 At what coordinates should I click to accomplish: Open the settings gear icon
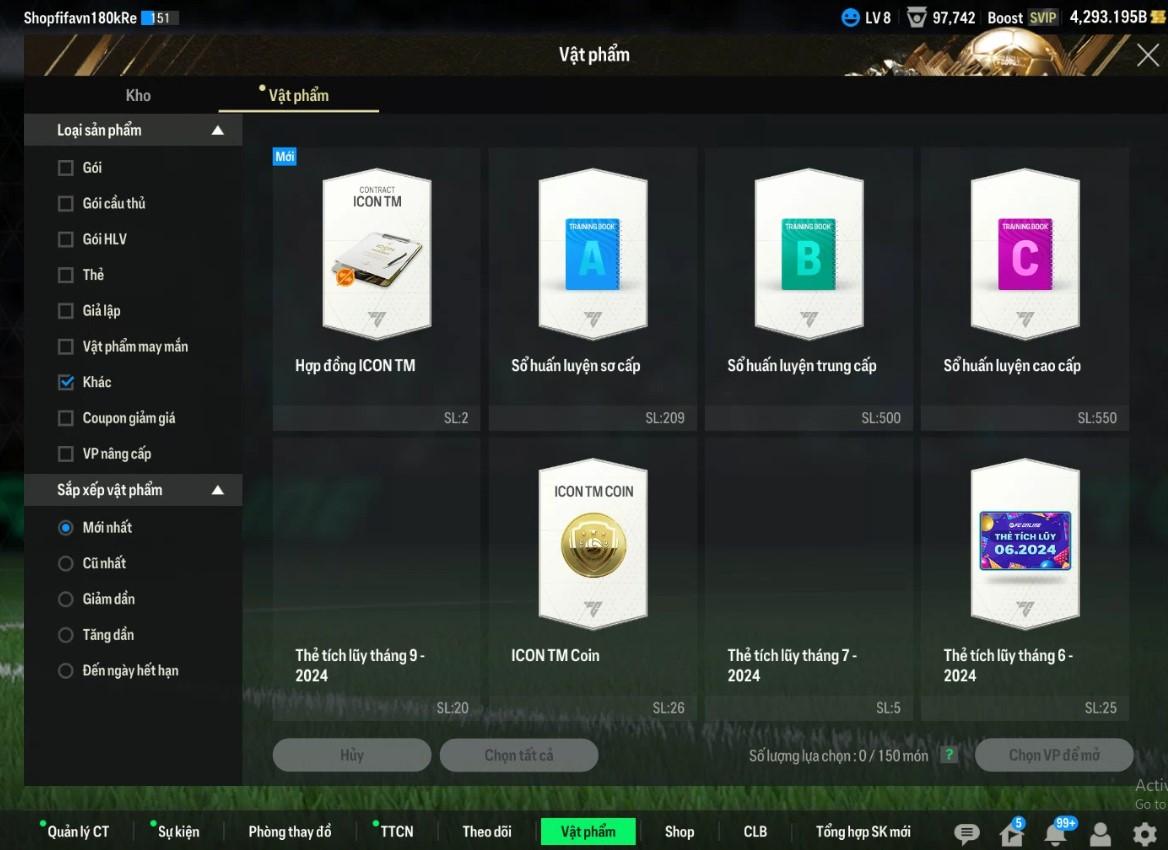point(1144,833)
